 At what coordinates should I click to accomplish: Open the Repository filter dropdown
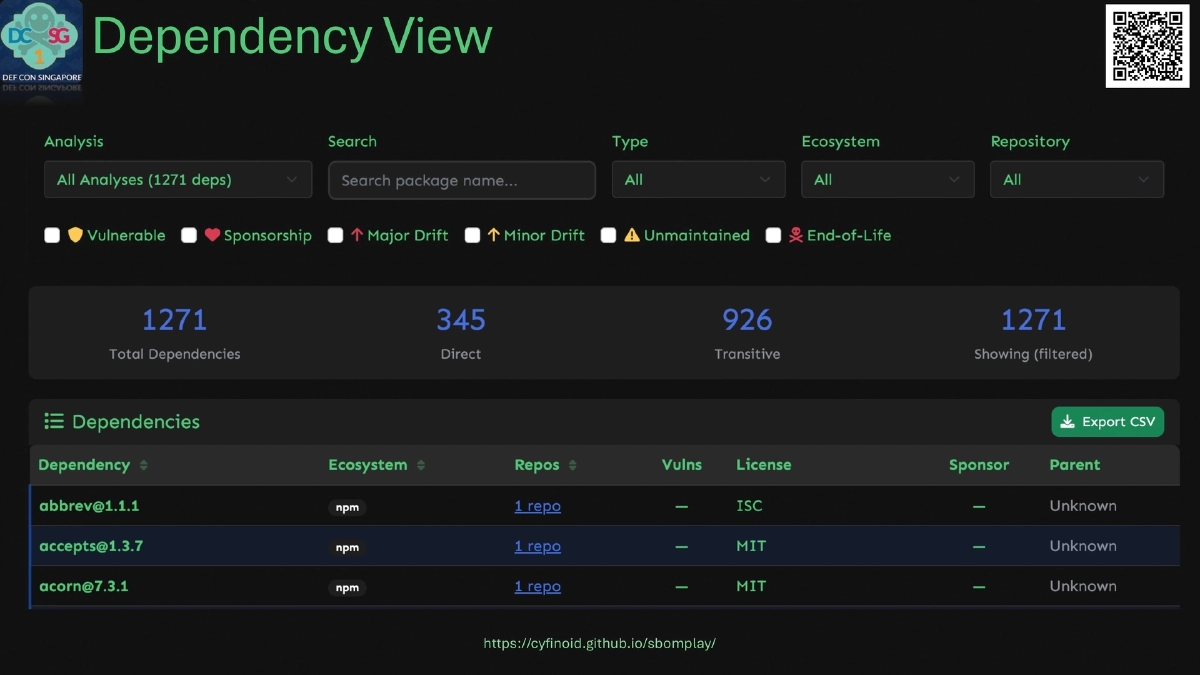1076,180
